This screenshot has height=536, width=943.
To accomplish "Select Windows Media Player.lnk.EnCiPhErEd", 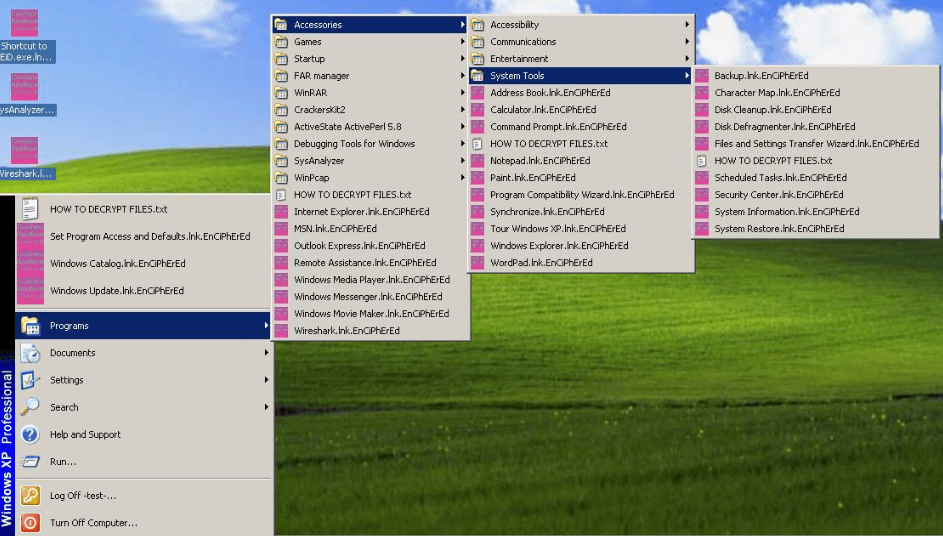I will pyautogui.click(x=370, y=280).
